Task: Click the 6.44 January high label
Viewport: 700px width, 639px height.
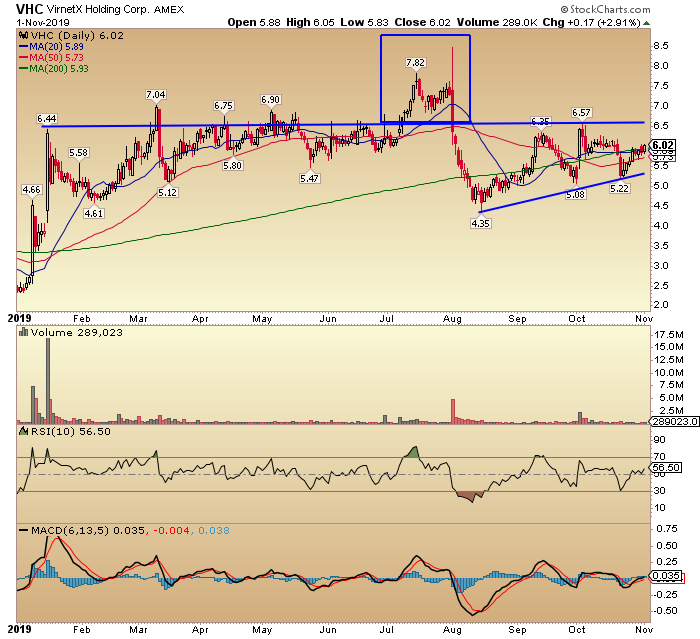Action: 46,119
